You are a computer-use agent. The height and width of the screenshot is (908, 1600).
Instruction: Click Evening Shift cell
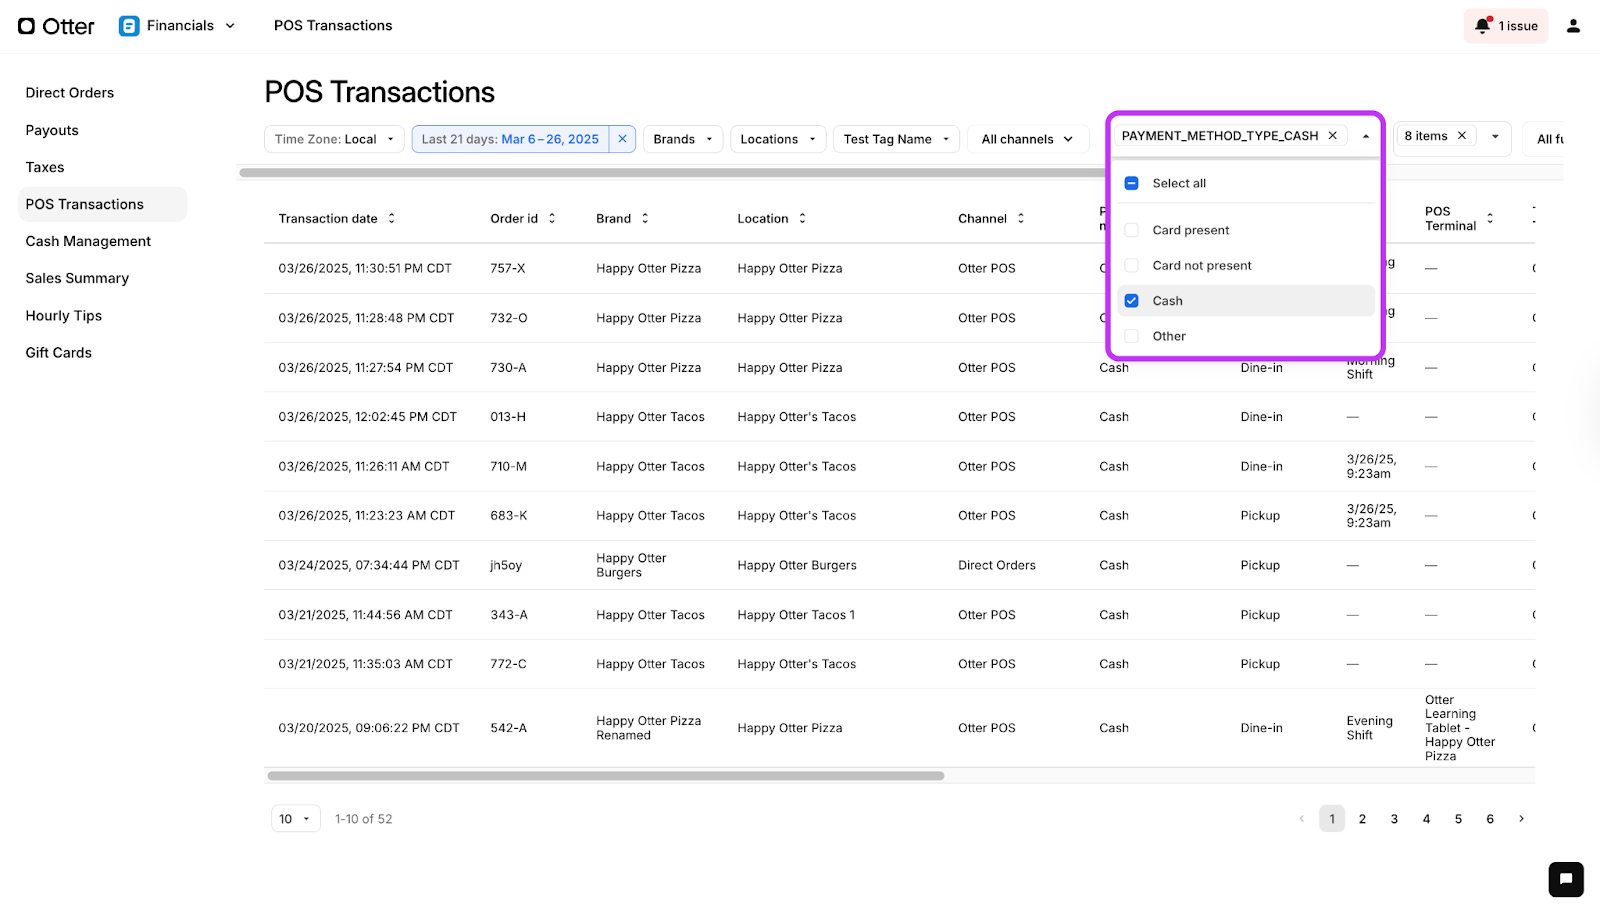(x=1370, y=728)
